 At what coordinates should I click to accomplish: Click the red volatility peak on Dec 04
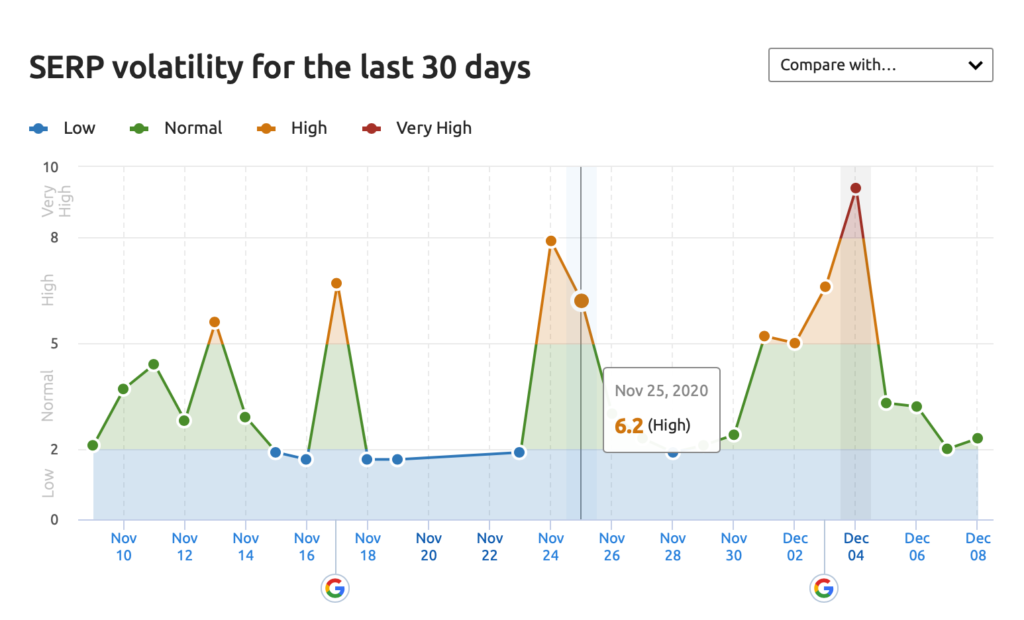pyautogui.click(x=855, y=186)
